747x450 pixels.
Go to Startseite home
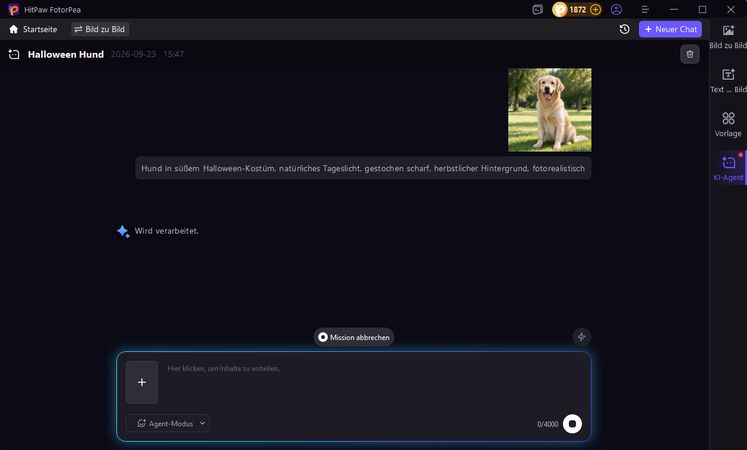[x=33, y=29]
